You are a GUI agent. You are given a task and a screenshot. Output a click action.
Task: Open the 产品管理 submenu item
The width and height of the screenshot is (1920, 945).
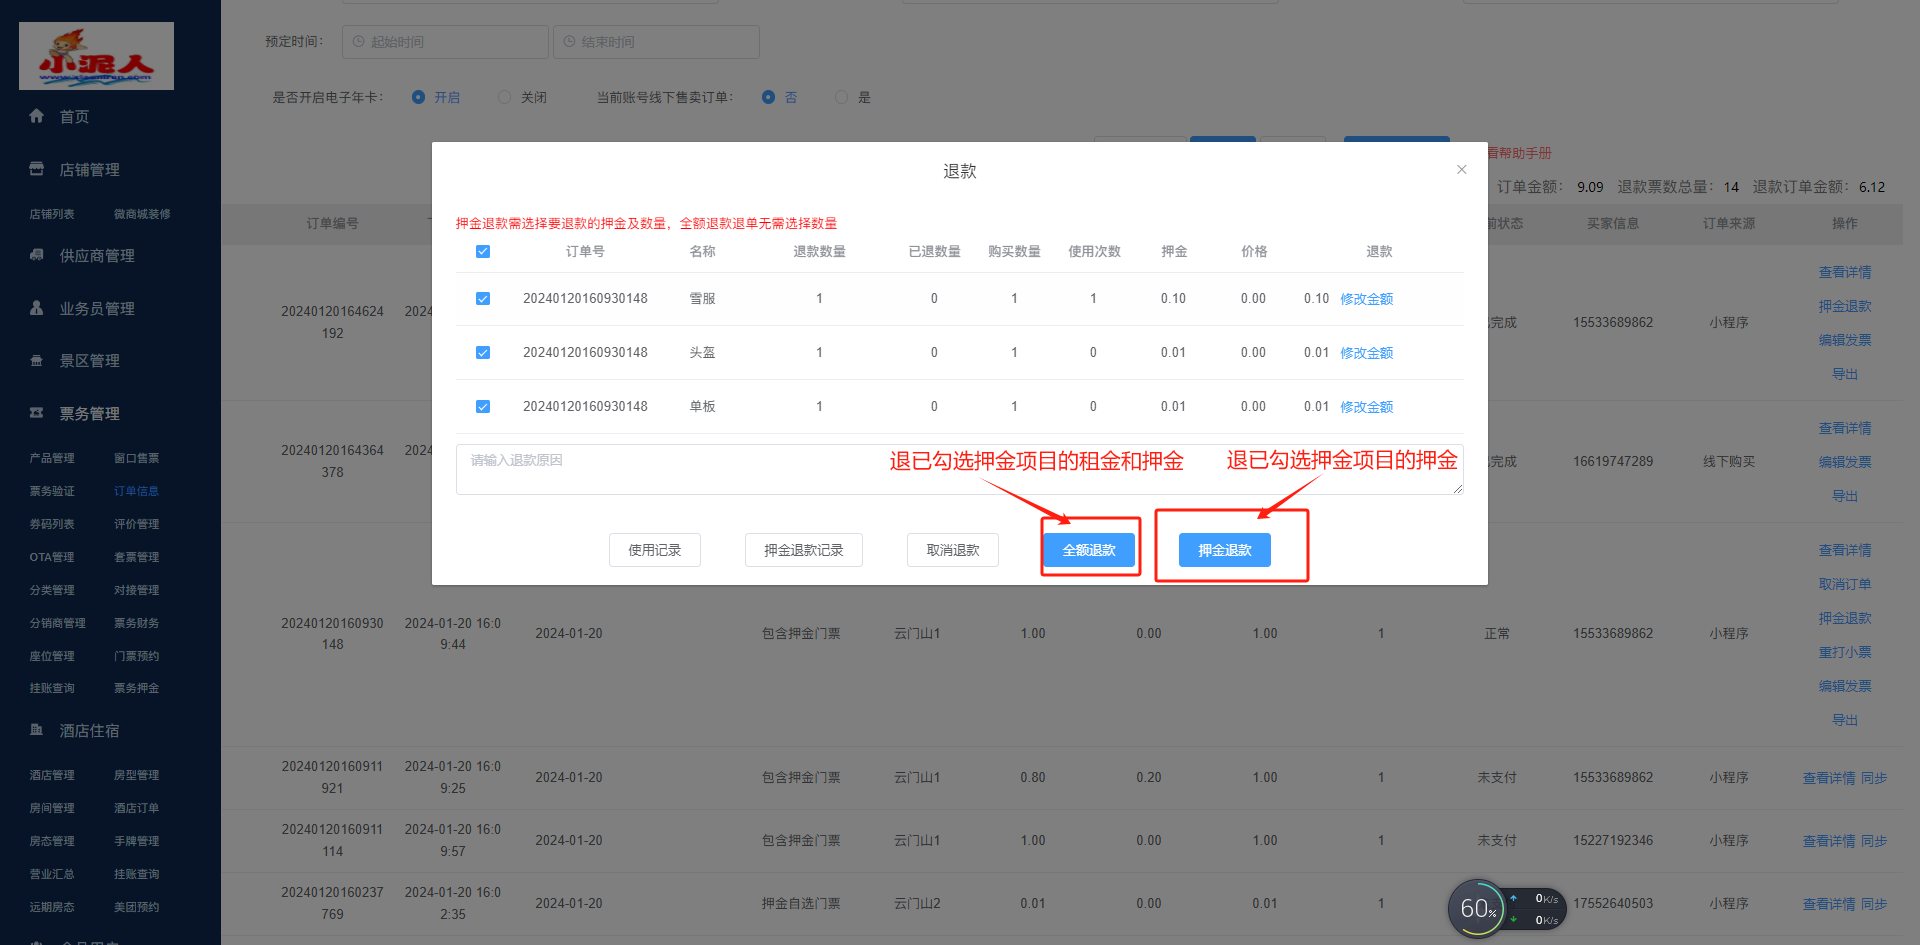52,458
